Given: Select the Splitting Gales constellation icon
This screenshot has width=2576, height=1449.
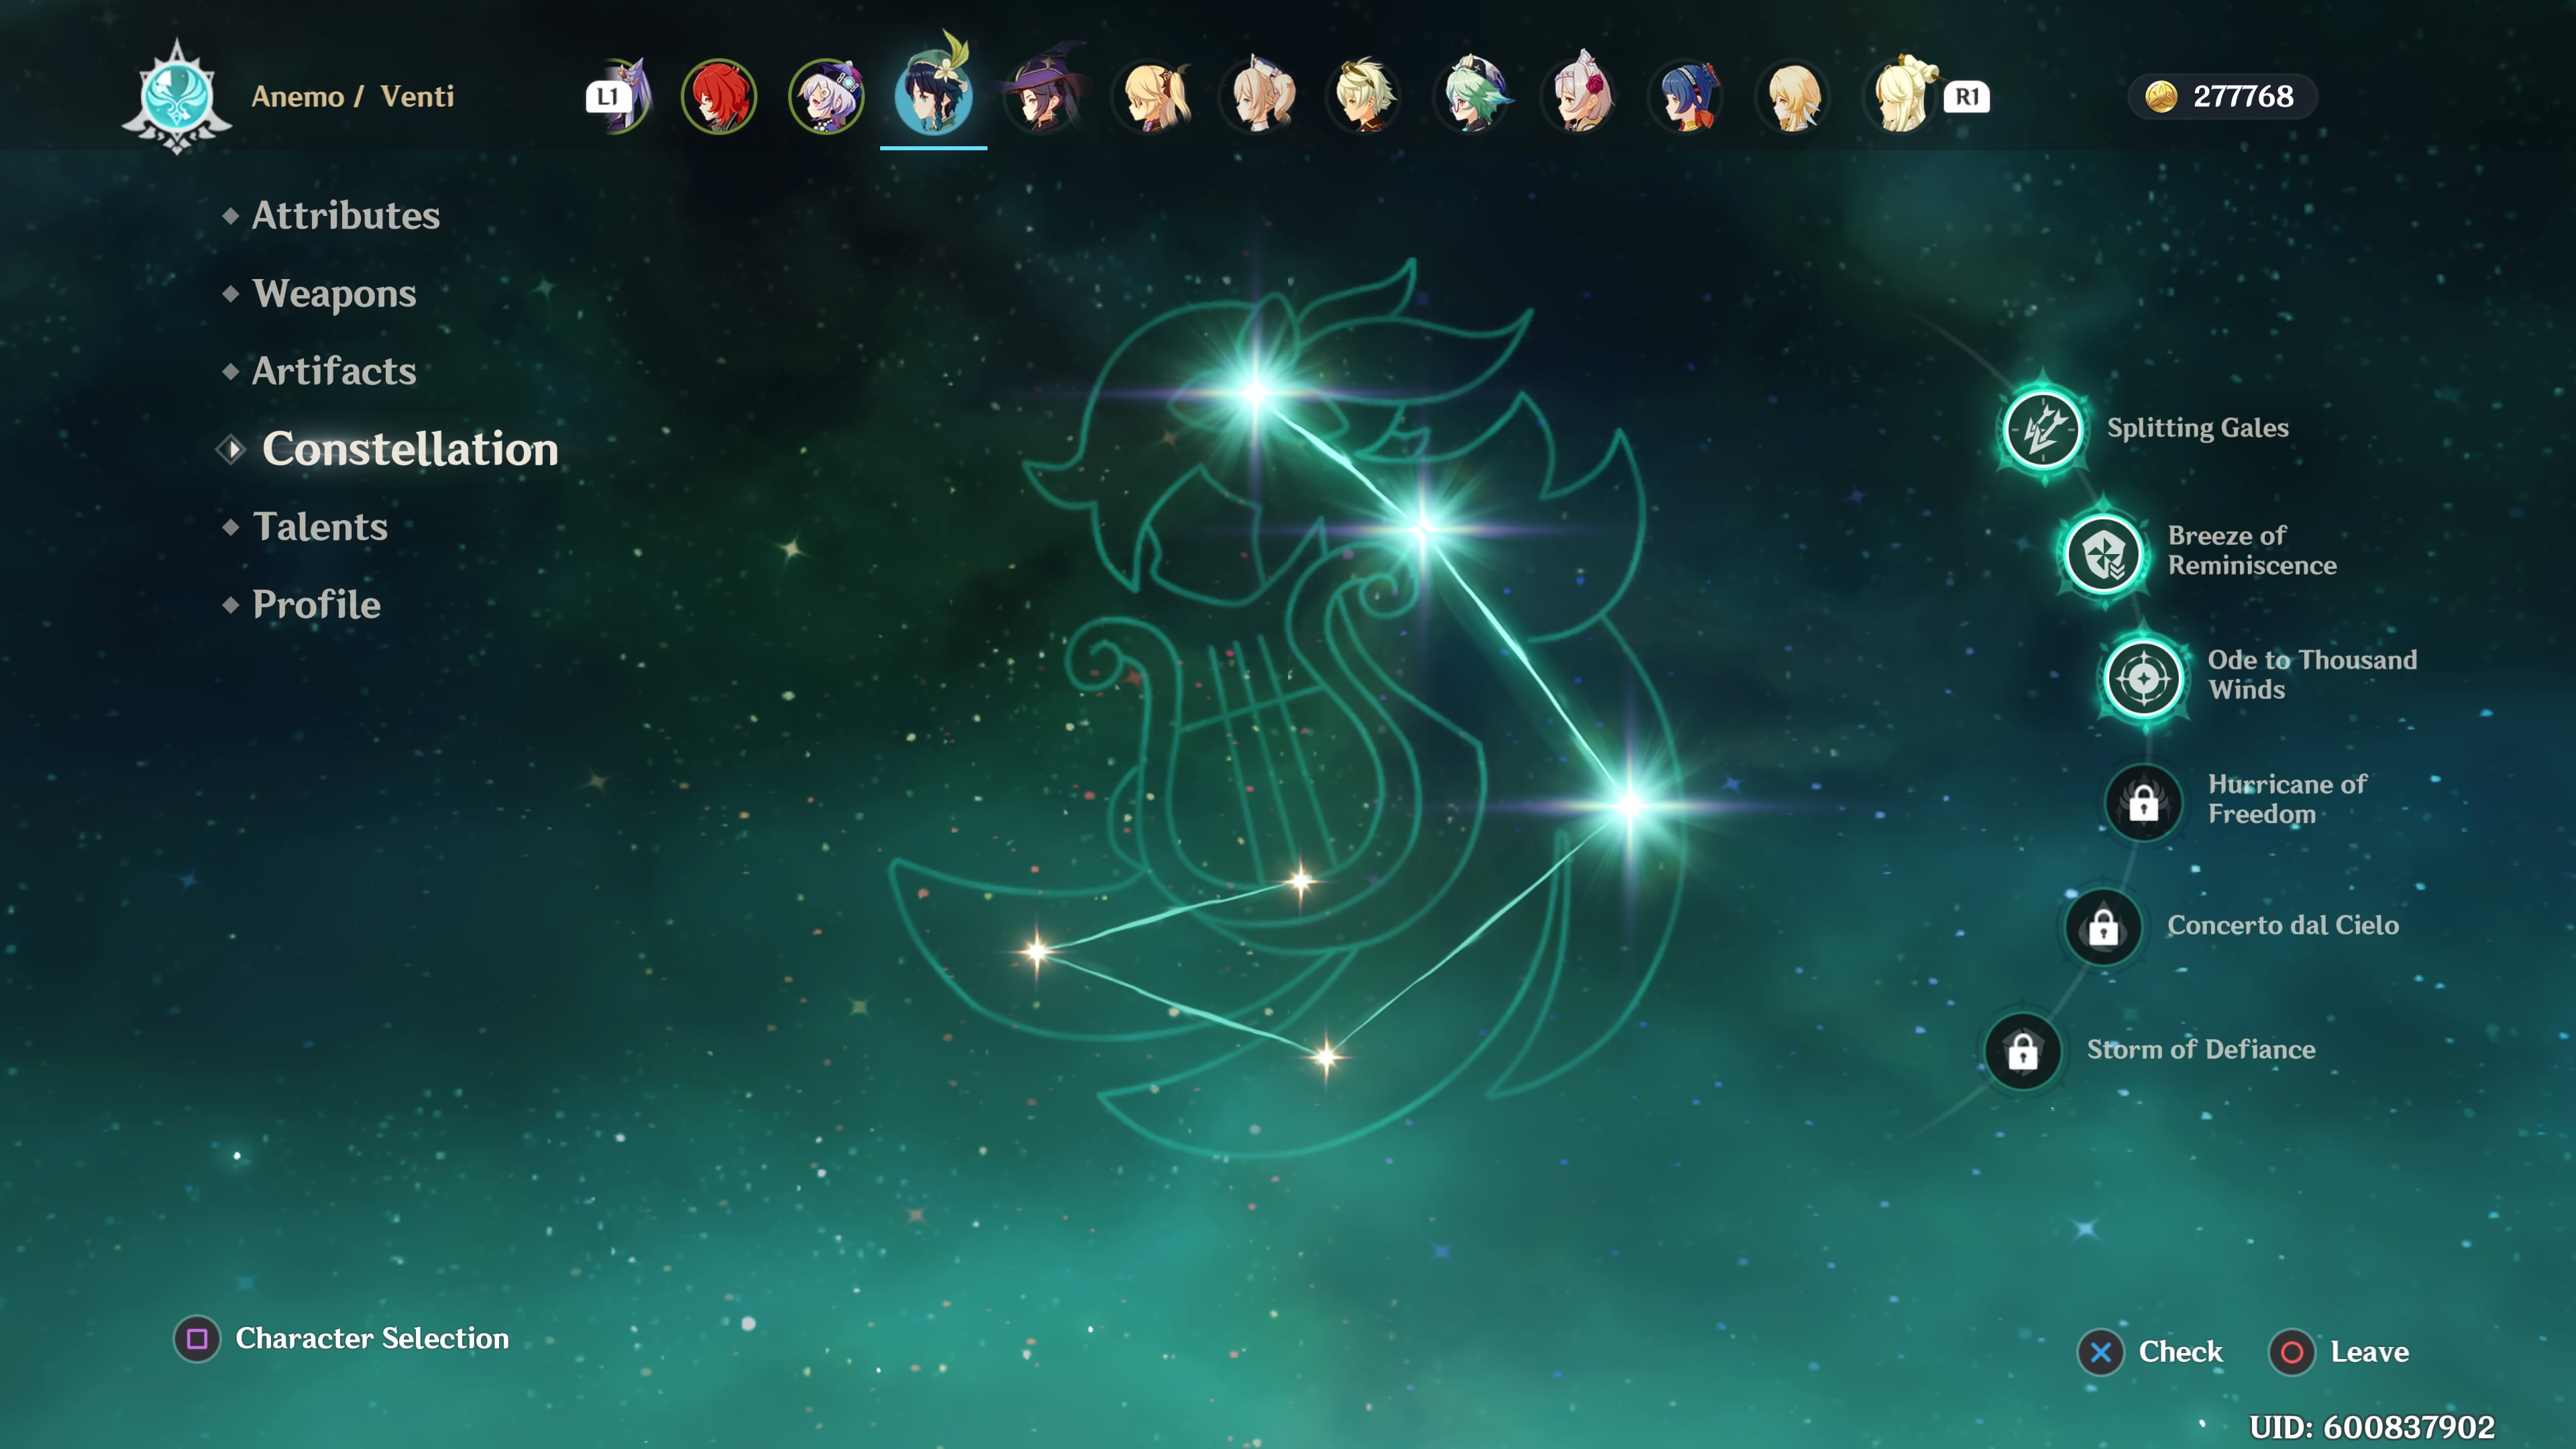Looking at the screenshot, I should point(2043,430).
